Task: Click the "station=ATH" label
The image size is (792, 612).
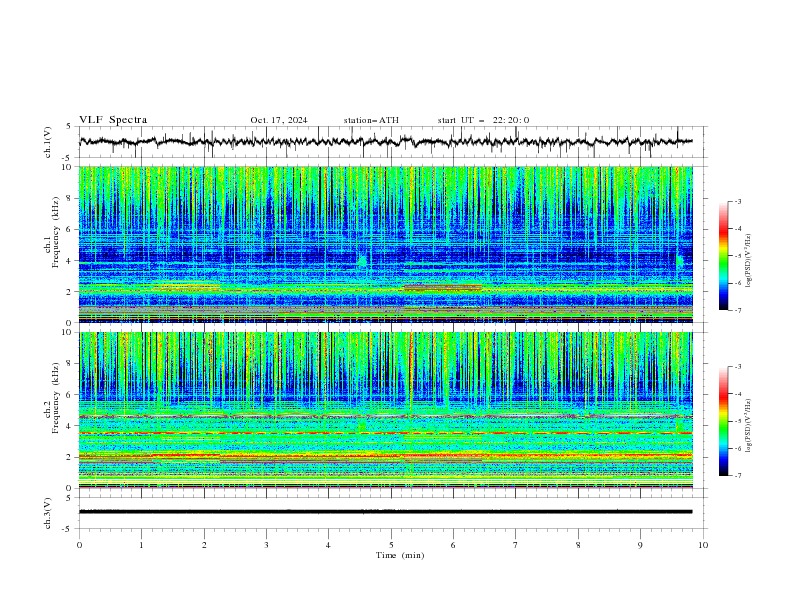Action: pos(371,120)
